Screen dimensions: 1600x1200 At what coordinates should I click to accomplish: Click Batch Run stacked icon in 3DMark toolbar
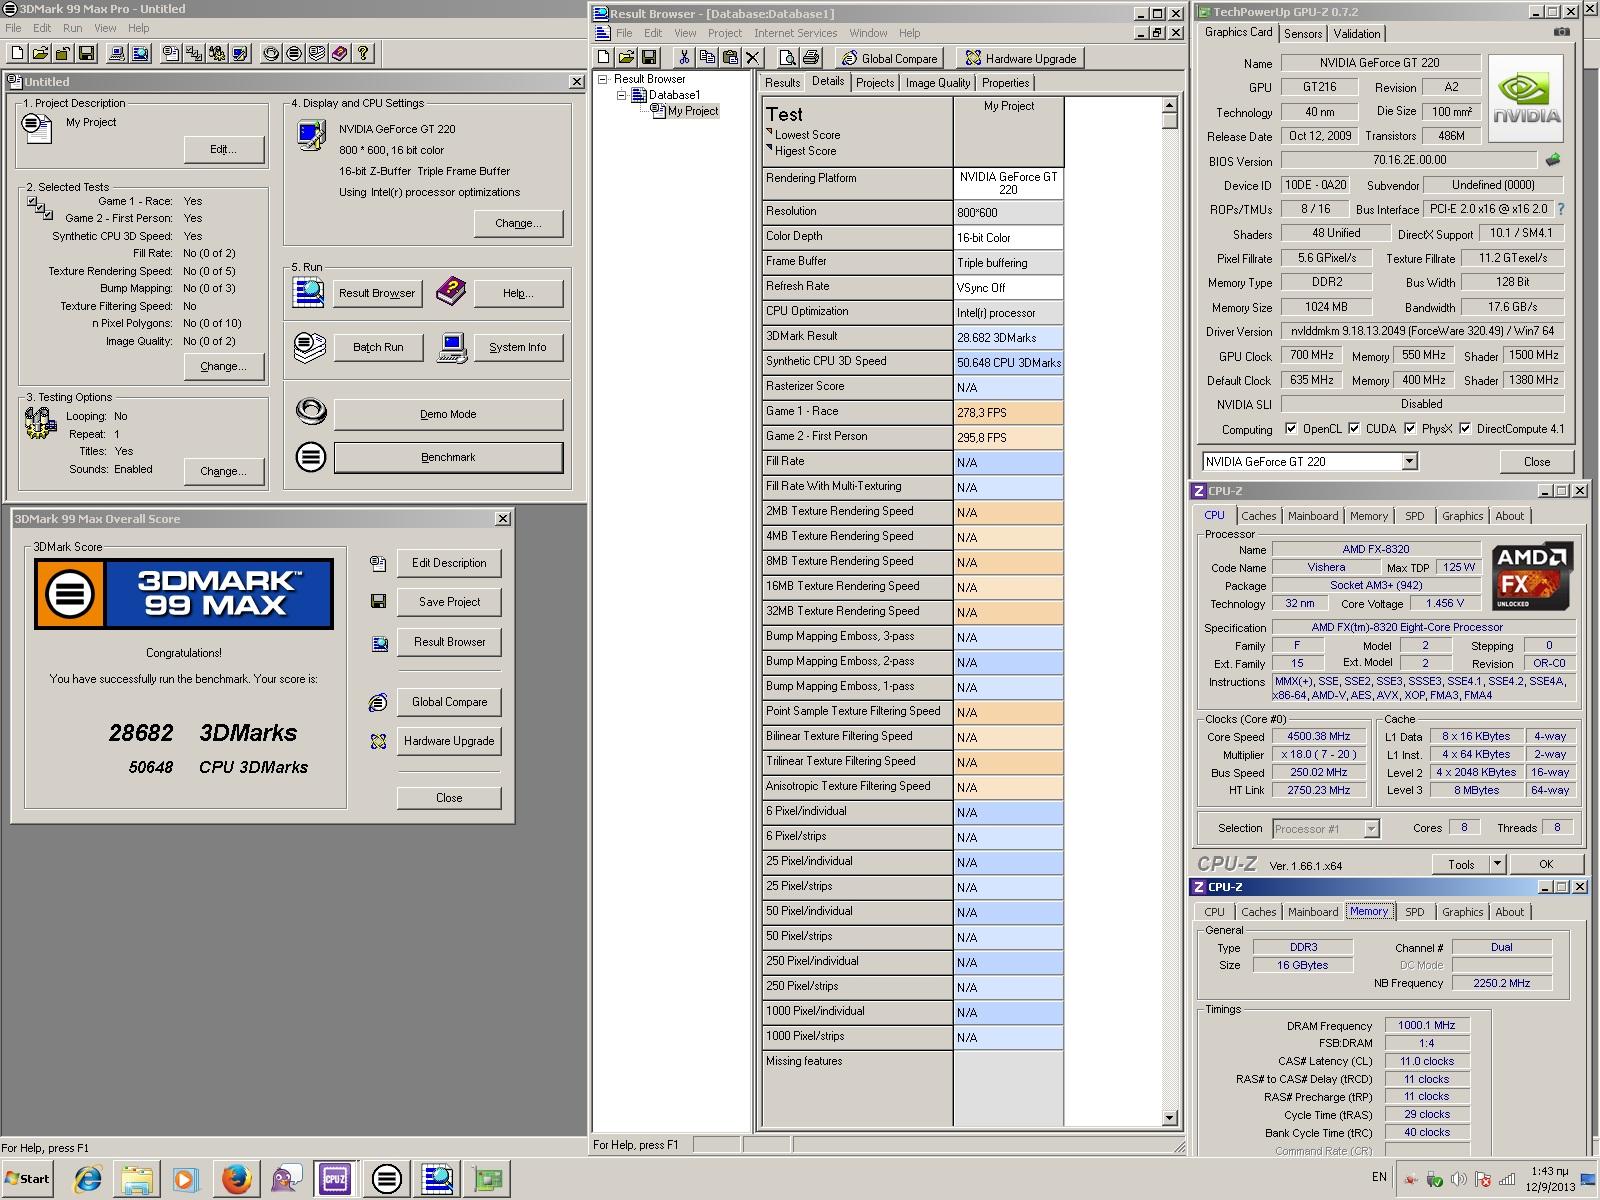[317, 54]
